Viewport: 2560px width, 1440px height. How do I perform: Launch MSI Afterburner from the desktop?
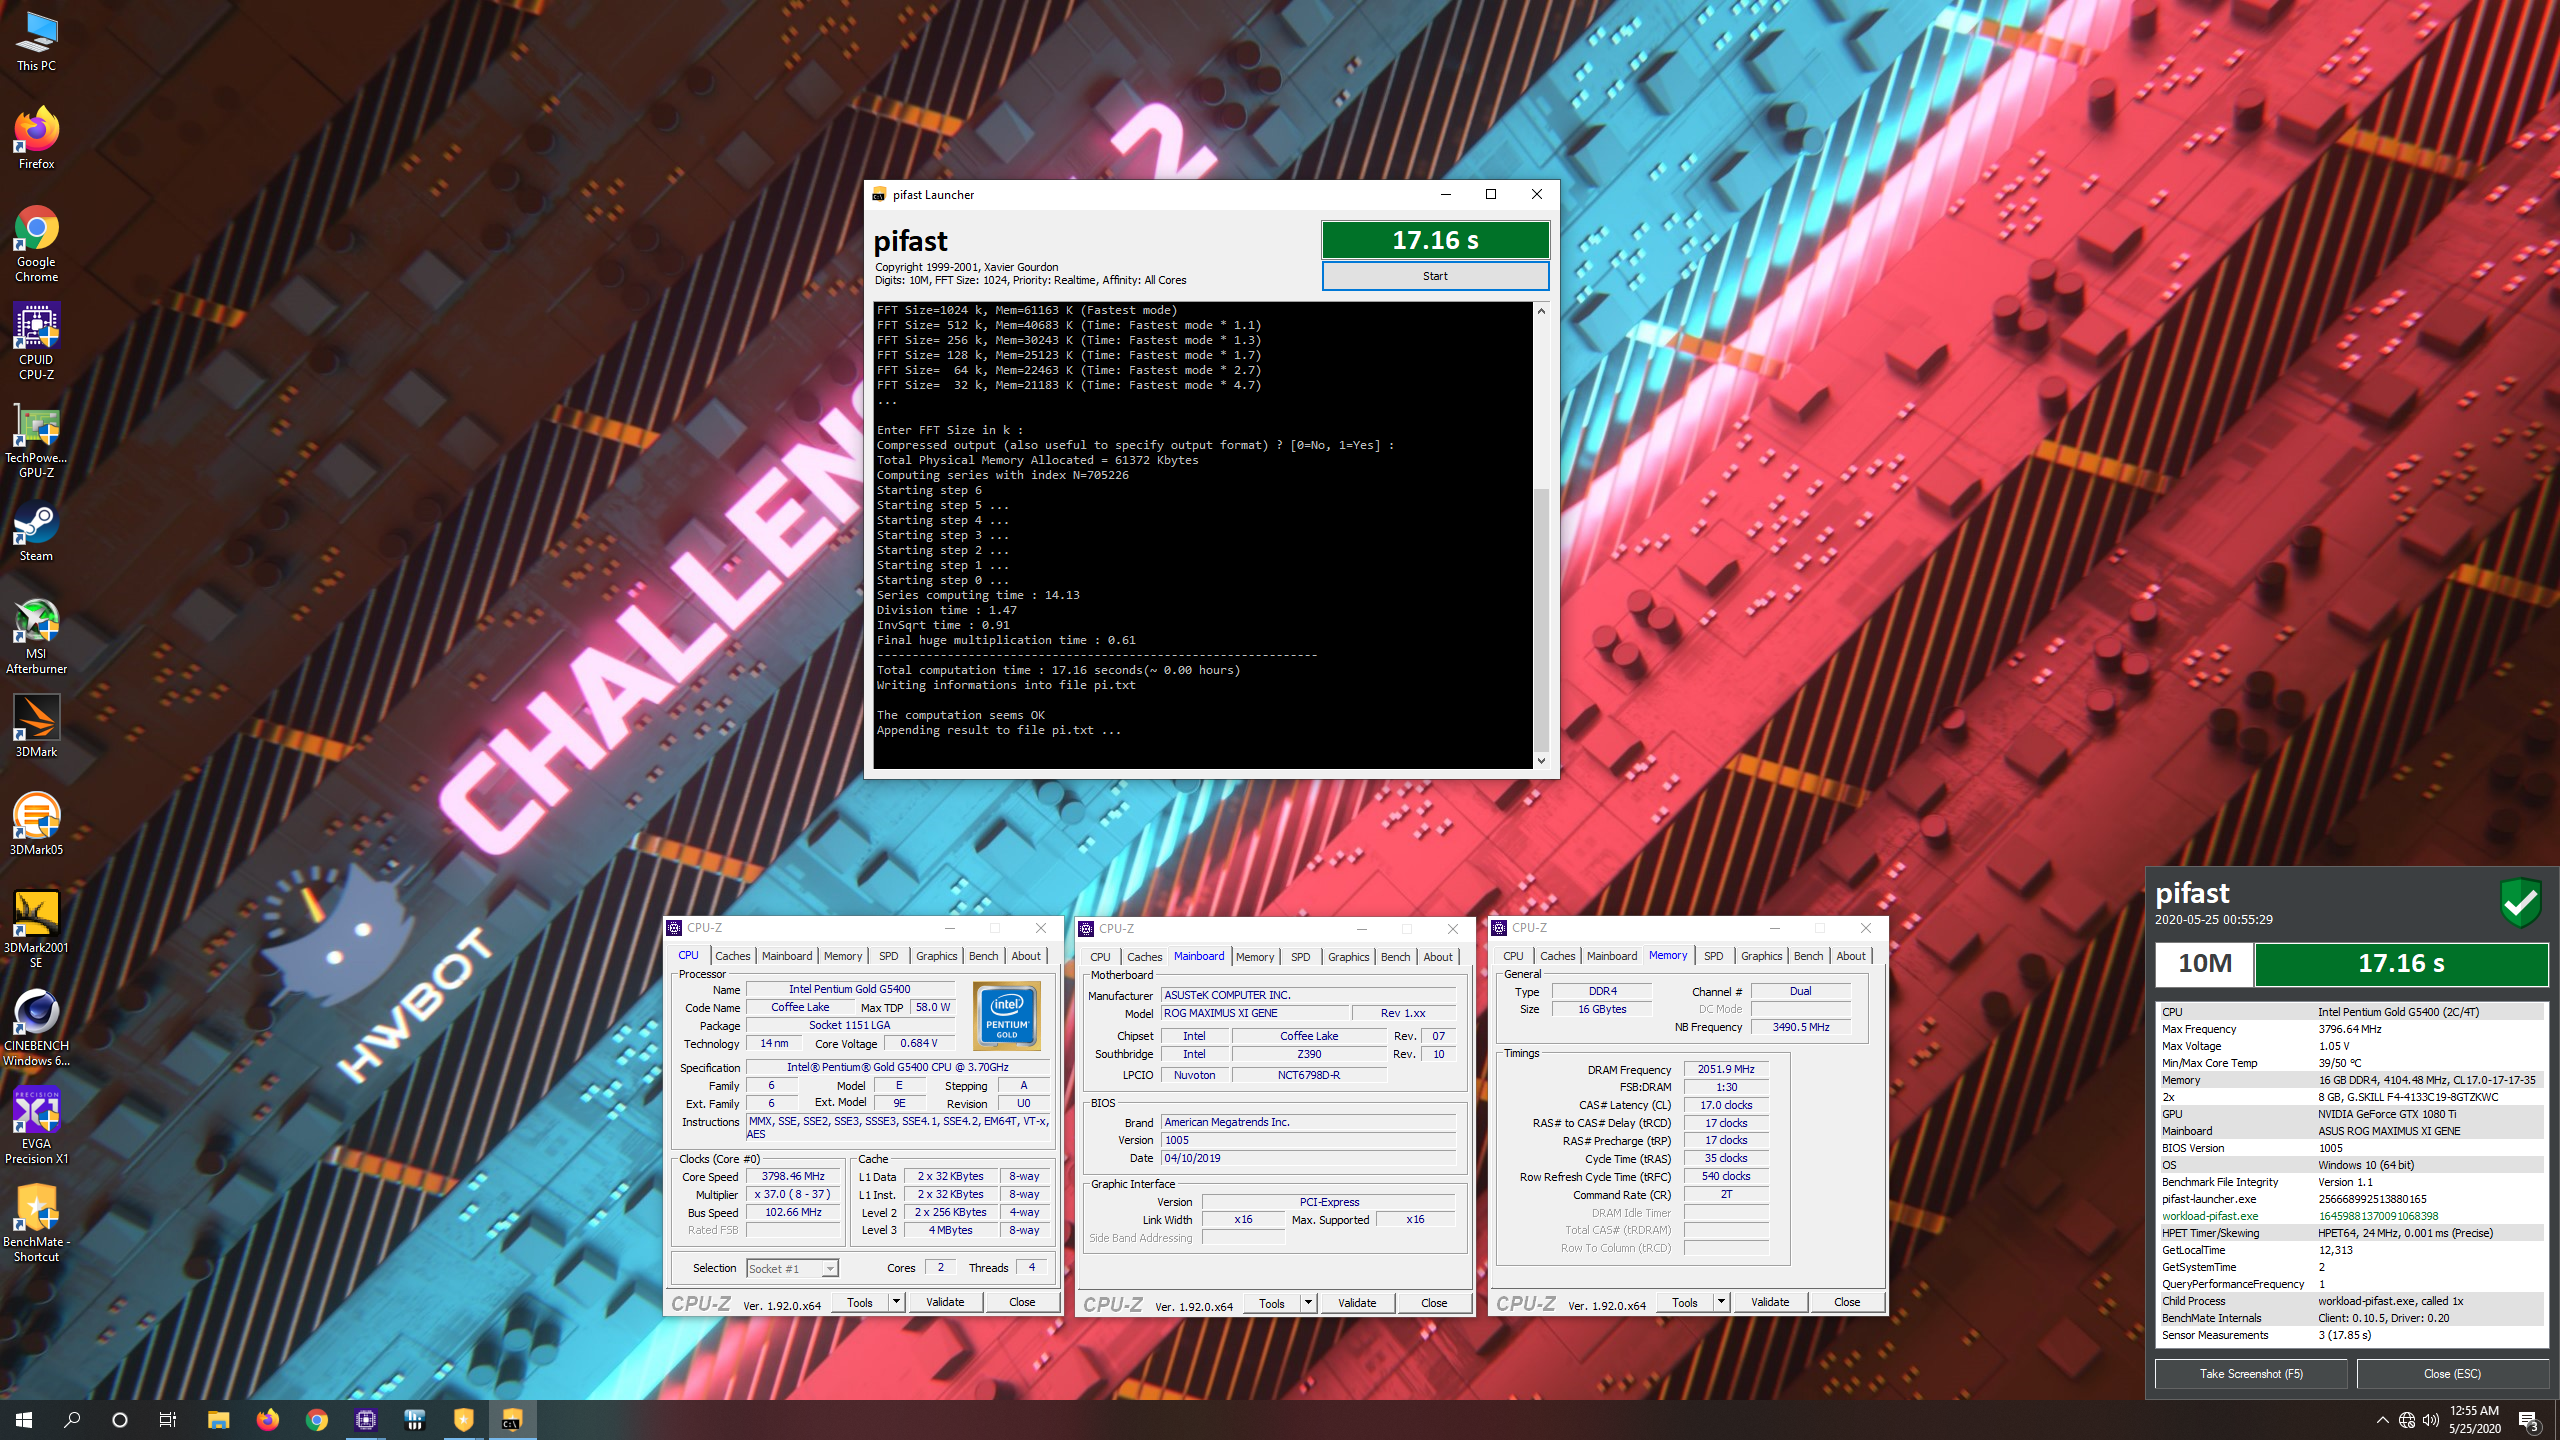pyautogui.click(x=36, y=636)
